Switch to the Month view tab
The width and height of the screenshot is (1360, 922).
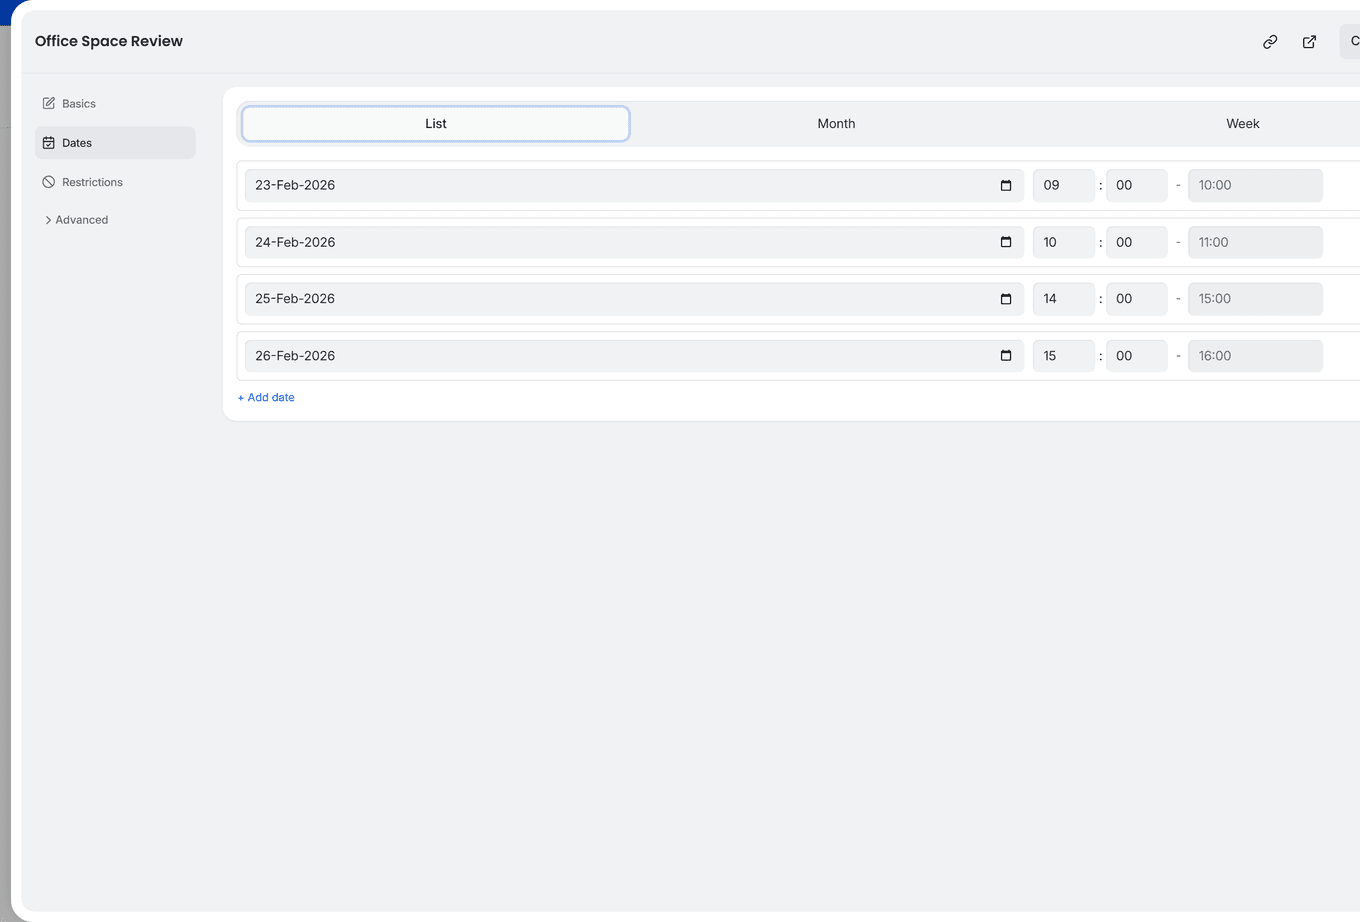pyautogui.click(x=836, y=123)
